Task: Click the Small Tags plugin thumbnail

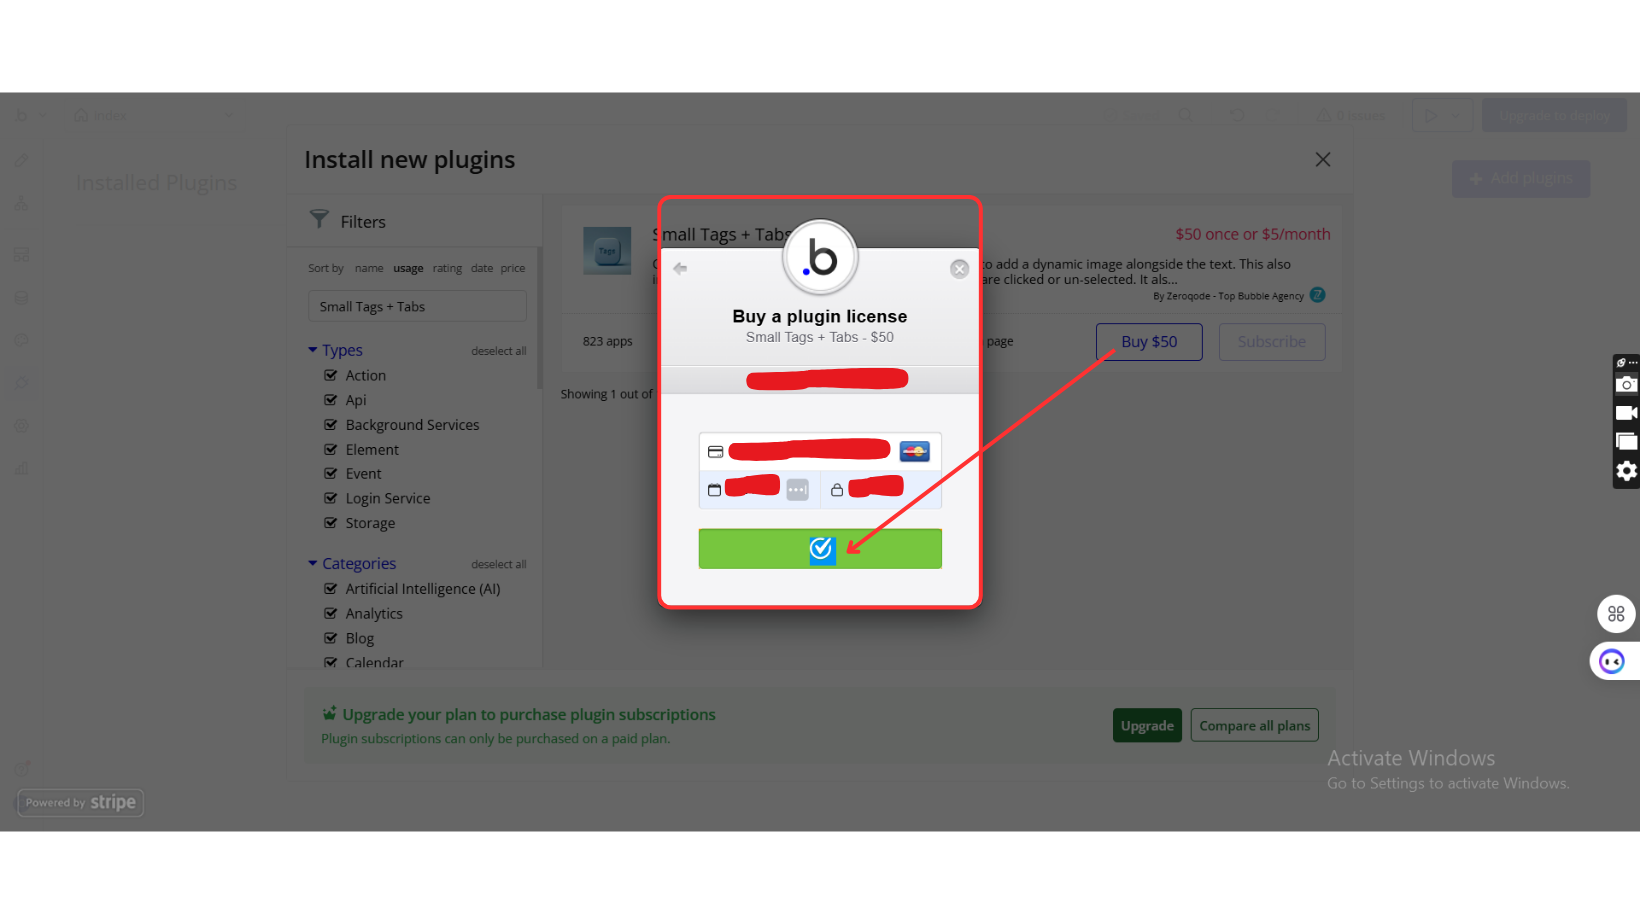Action: pyautogui.click(x=607, y=250)
